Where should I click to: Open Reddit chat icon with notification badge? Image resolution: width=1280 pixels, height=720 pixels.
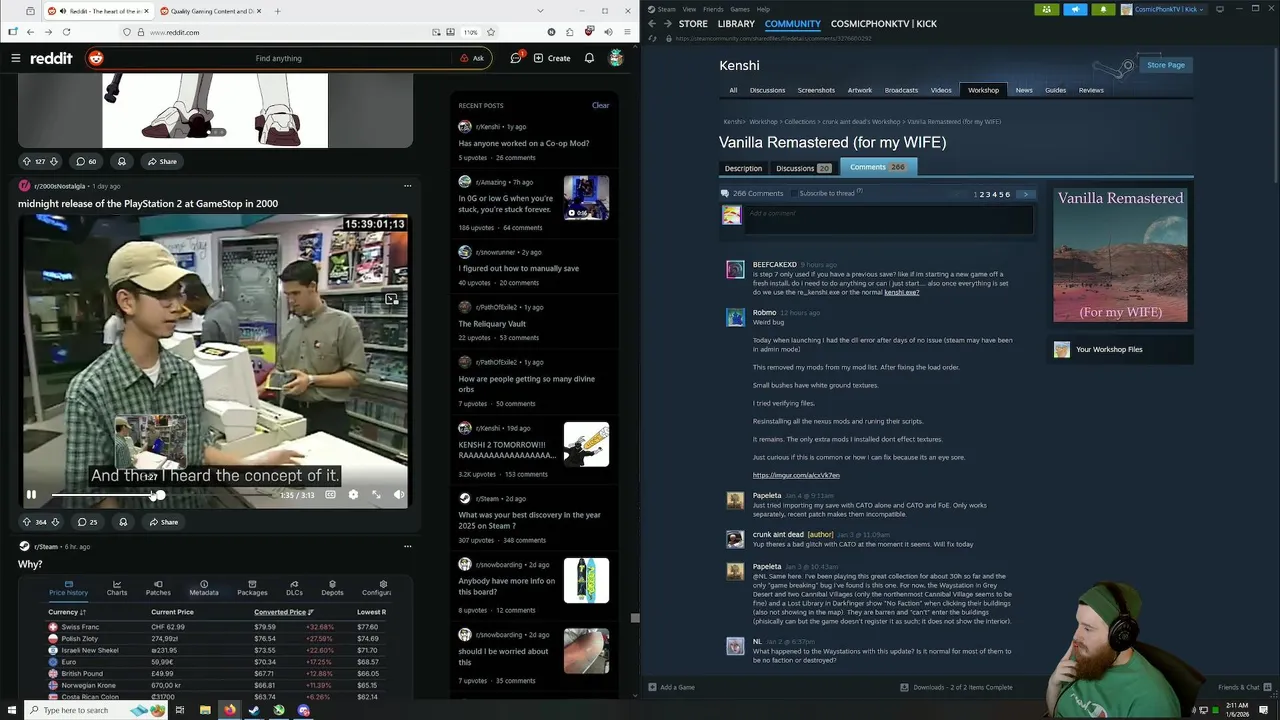pos(516,58)
